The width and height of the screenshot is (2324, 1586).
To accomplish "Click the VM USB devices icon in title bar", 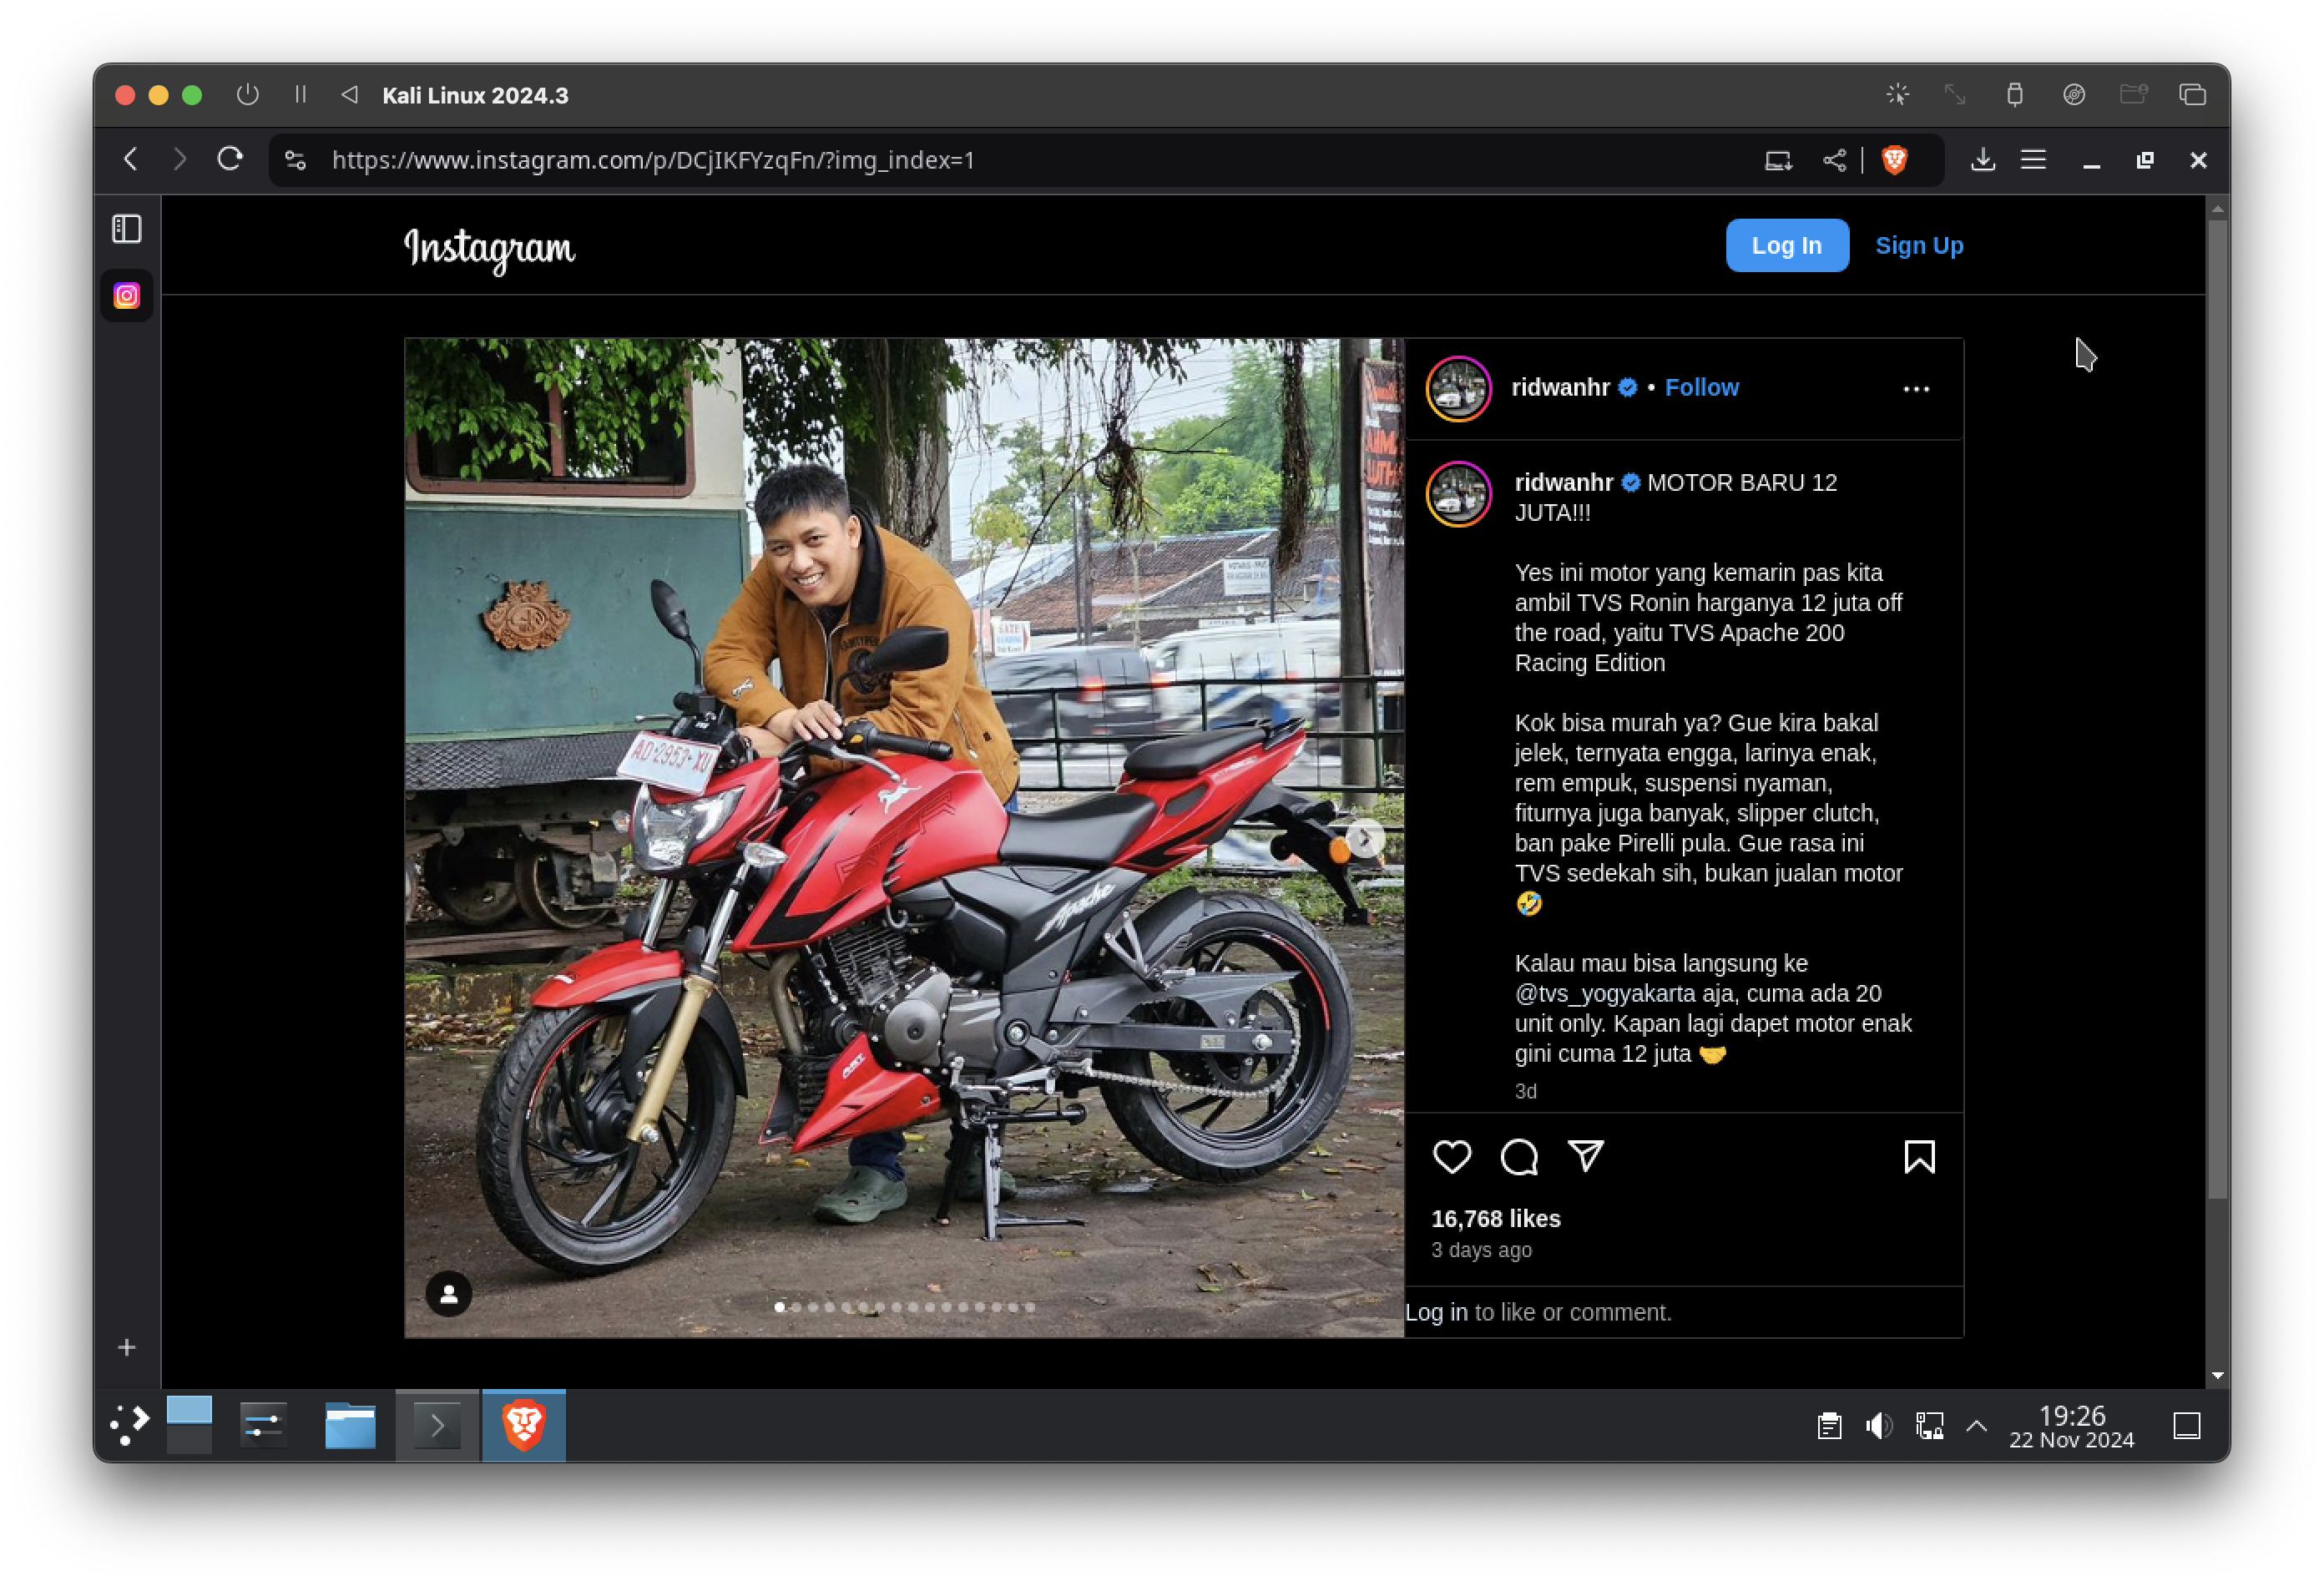I will coord(2014,95).
